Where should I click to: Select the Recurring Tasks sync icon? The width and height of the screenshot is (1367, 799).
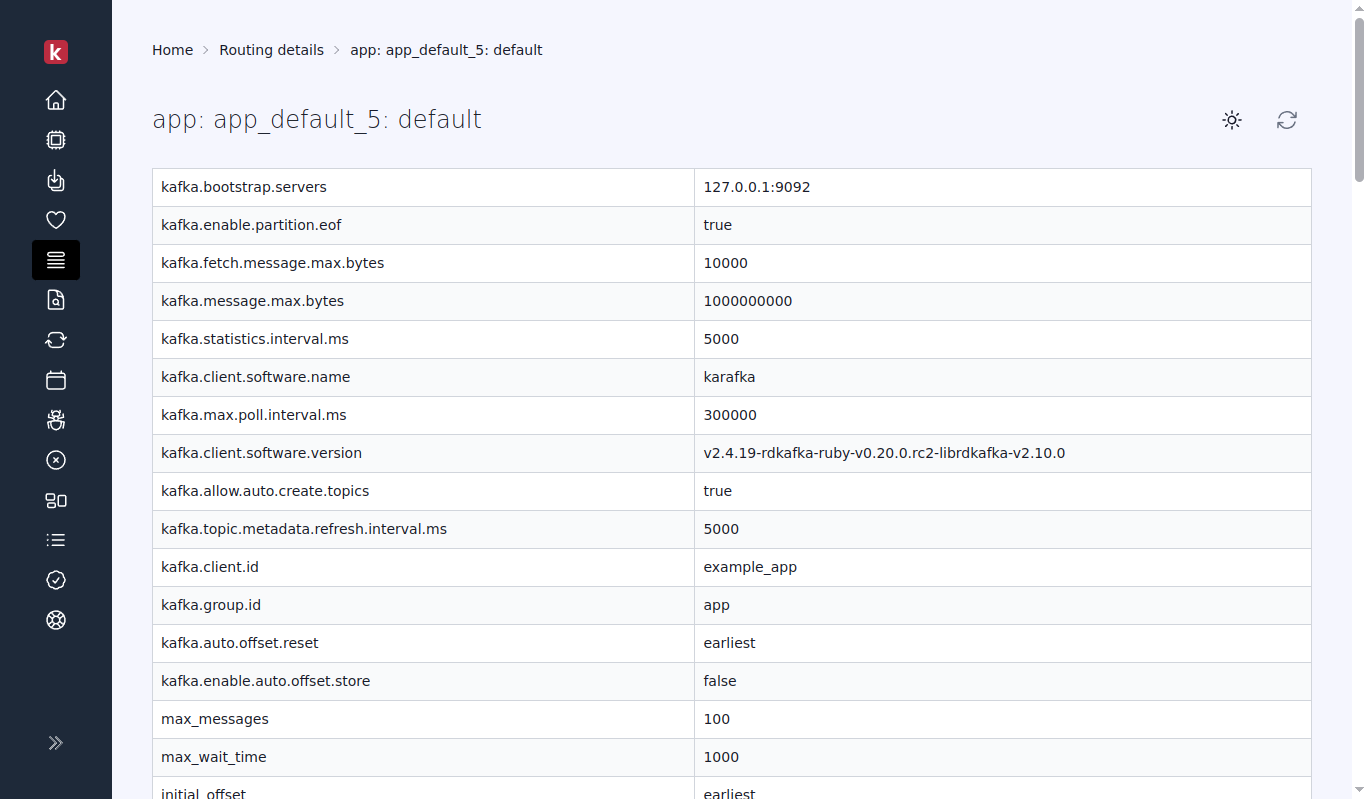56,340
